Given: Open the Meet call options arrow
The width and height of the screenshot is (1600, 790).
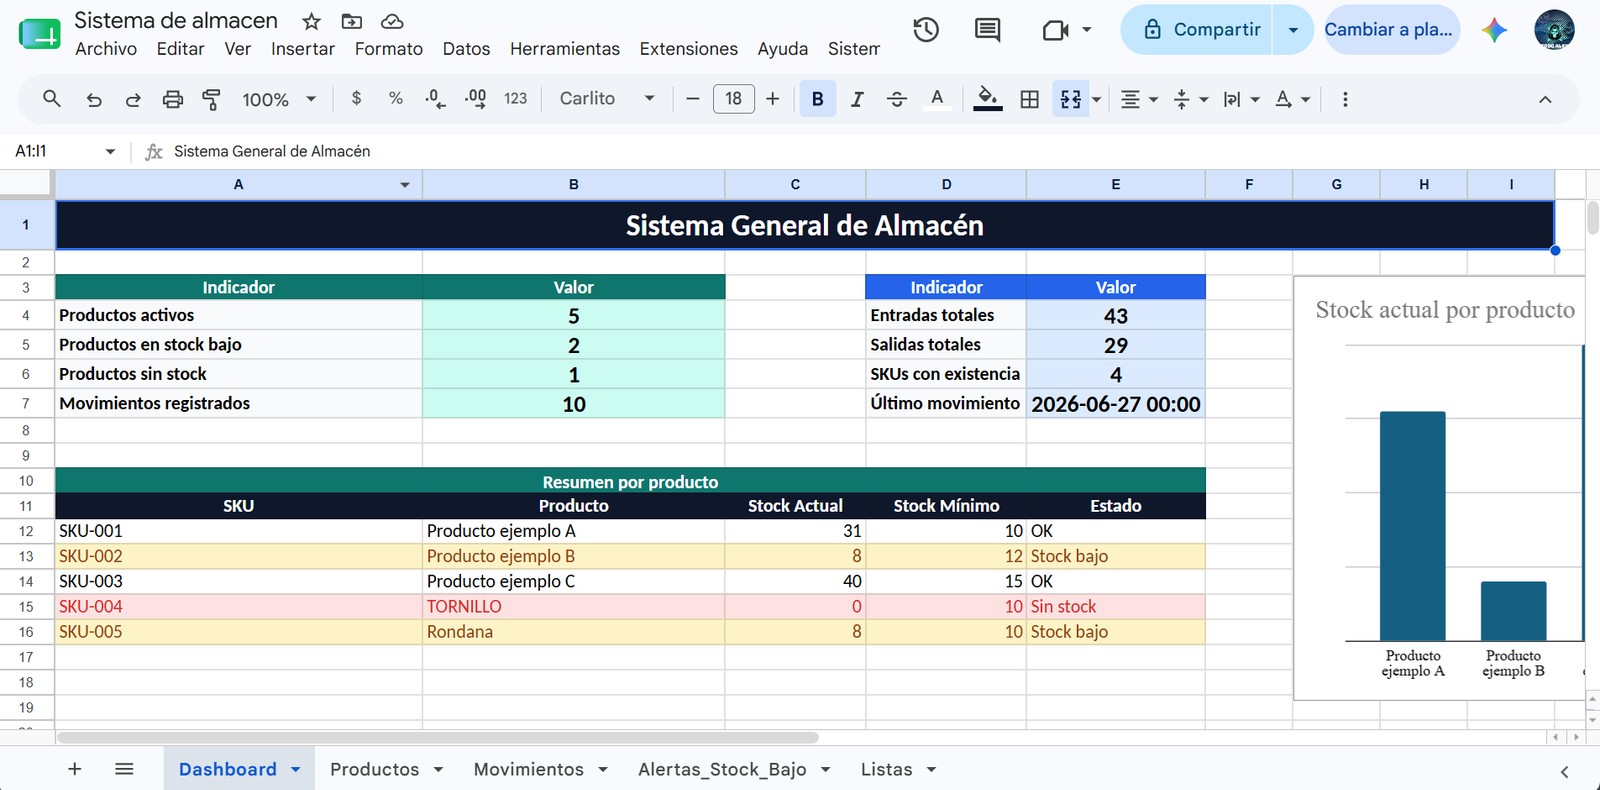Looking at the screenshot, I should 1087,30.
